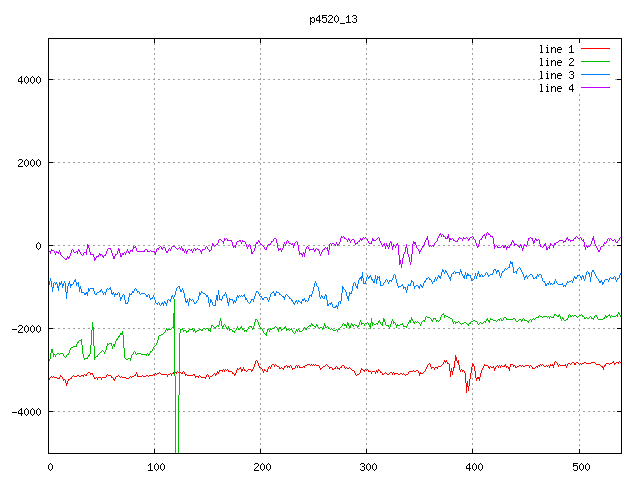Image resolution: width=640 pixels, height=480 pixels.
Task: Click the -4000 label on the y-axis
Action: point(24,412)
